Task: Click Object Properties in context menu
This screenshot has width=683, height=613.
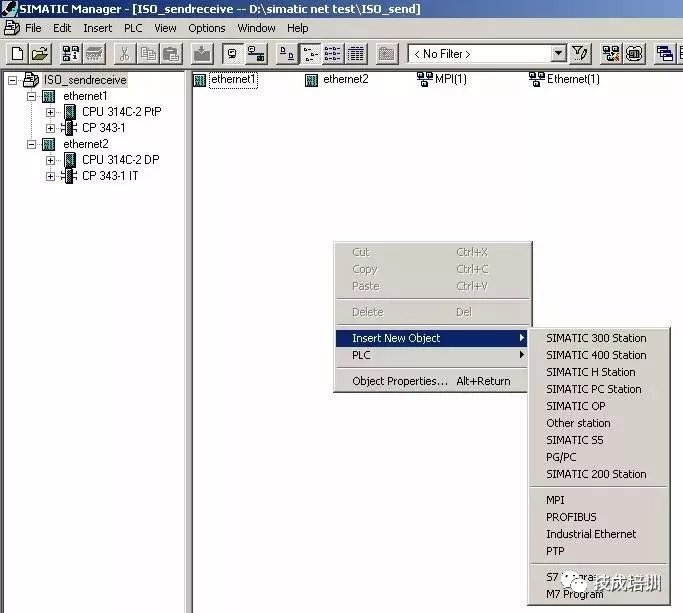Action: point(400,381)
